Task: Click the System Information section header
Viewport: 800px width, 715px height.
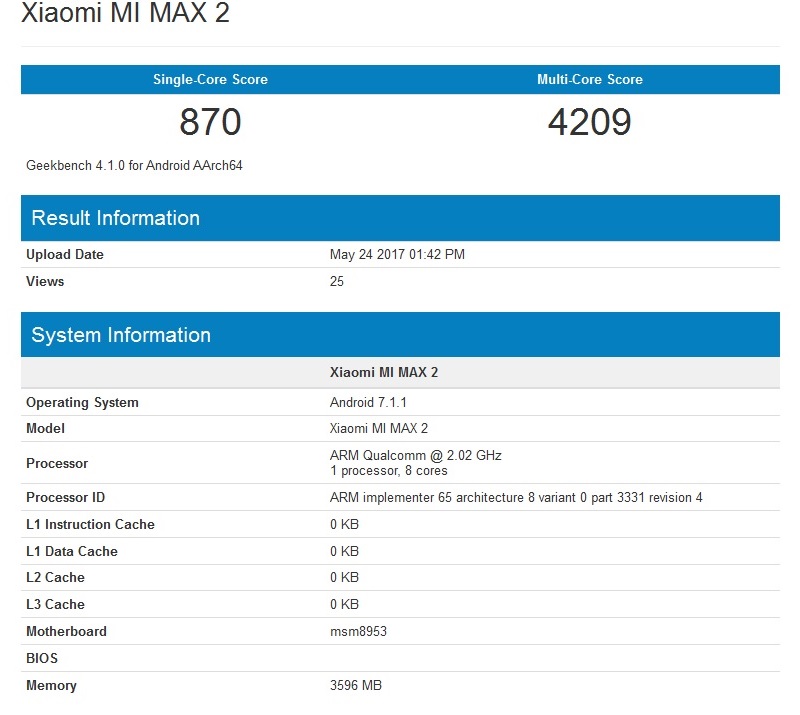Action: pyautogui.click(x=121, y=335)
